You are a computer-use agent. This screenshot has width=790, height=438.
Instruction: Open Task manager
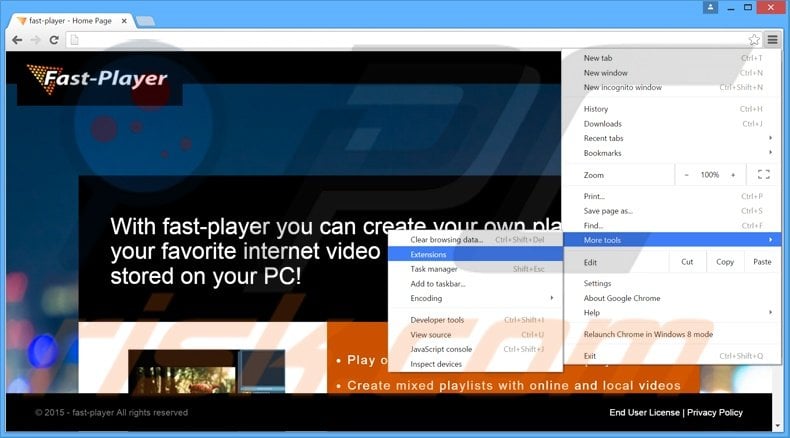(476, 269)
